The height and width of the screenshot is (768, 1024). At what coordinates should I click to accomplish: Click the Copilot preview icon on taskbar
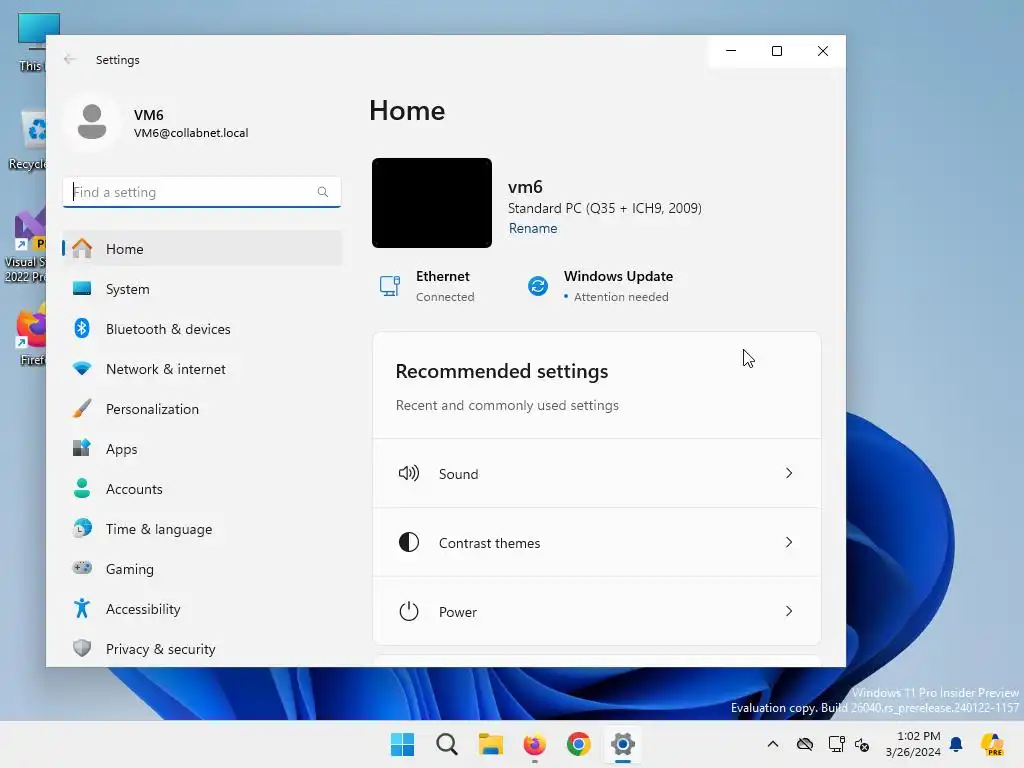tap(993, 744)
